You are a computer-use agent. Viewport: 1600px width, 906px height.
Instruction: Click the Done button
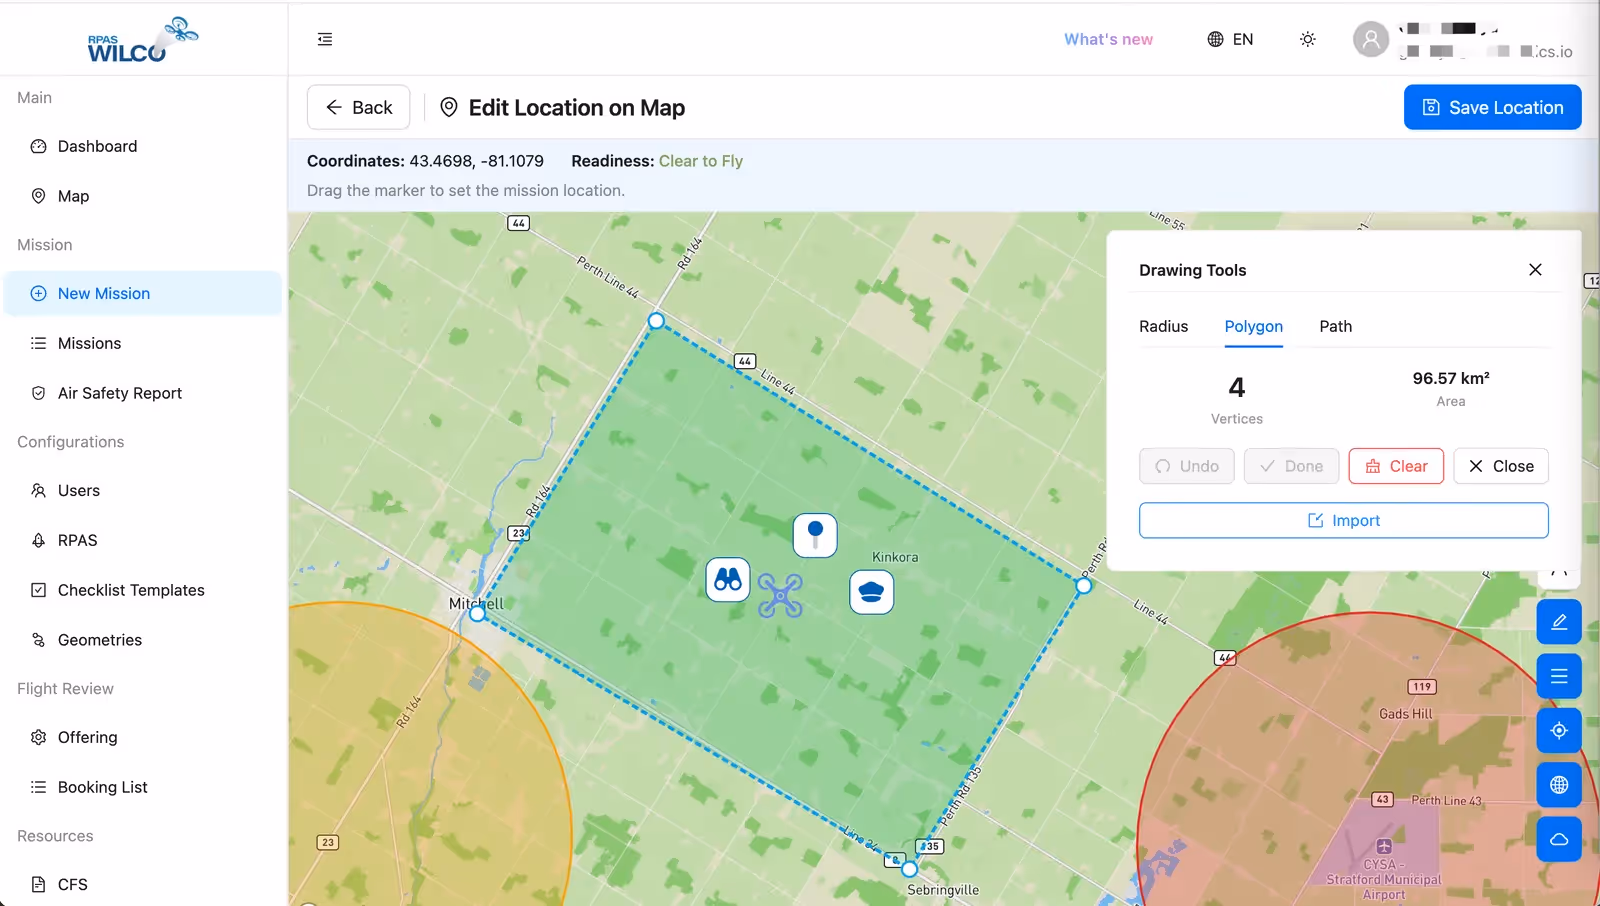tap(1291, 466)
